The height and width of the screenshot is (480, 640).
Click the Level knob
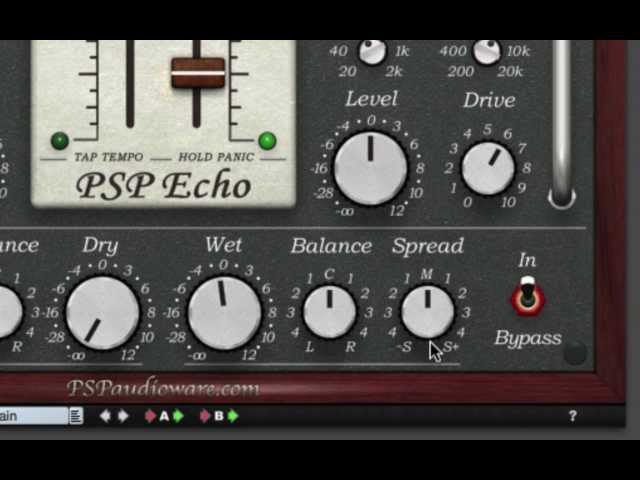[x=371, y=168]
